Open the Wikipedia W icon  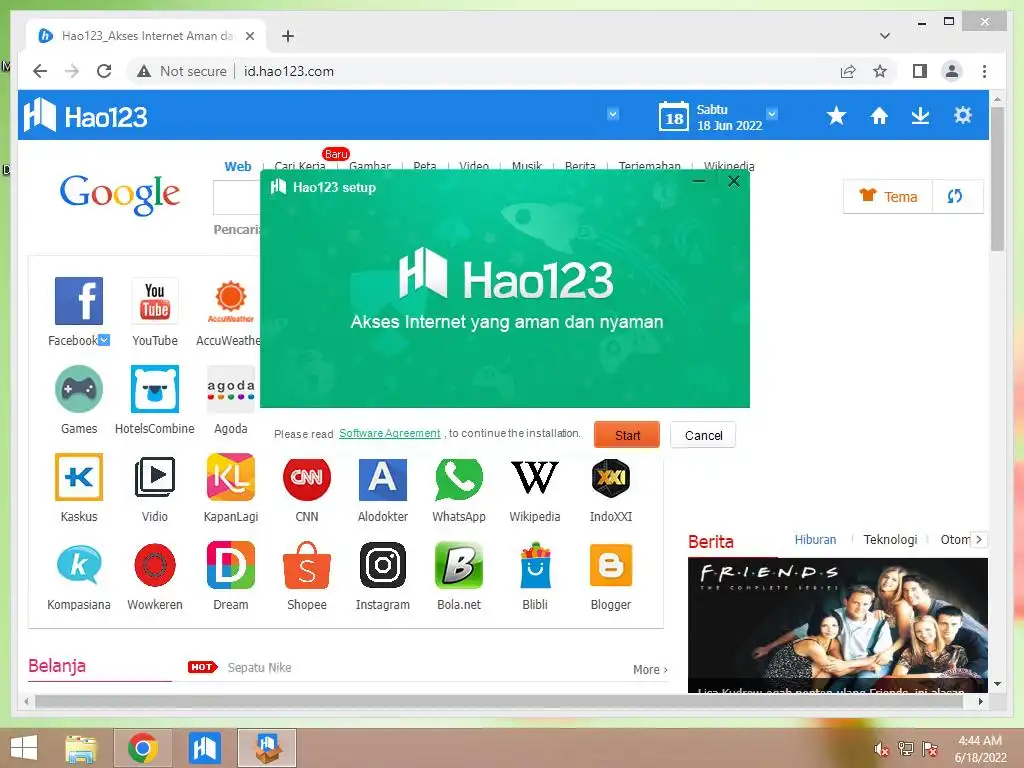click(535, 477)
